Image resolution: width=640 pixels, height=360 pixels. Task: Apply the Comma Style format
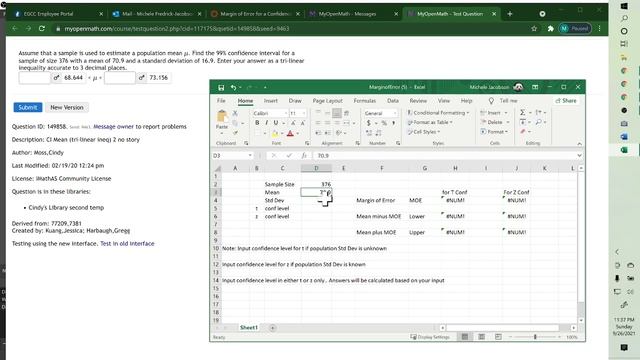pyautogui.click(x=393, y=123)
